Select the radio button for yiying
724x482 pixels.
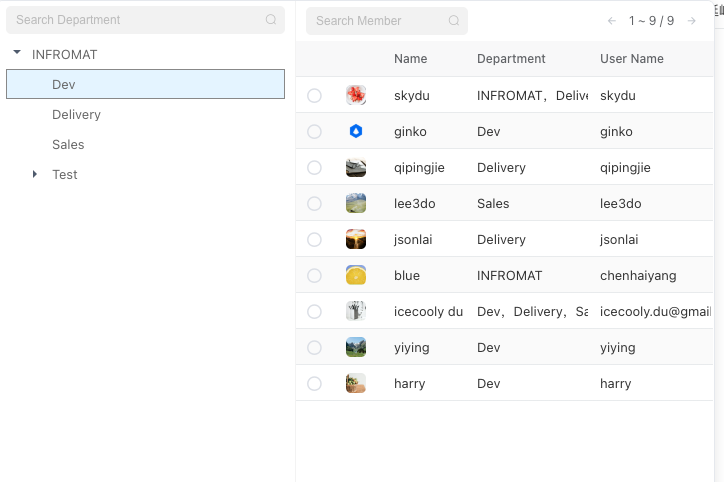(315, 348)
